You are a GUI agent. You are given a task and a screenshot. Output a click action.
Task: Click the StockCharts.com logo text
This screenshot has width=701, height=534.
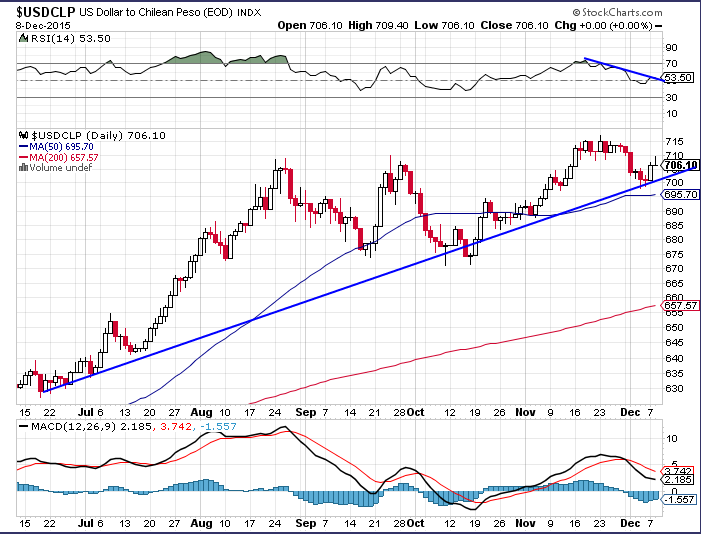[617, 13]
